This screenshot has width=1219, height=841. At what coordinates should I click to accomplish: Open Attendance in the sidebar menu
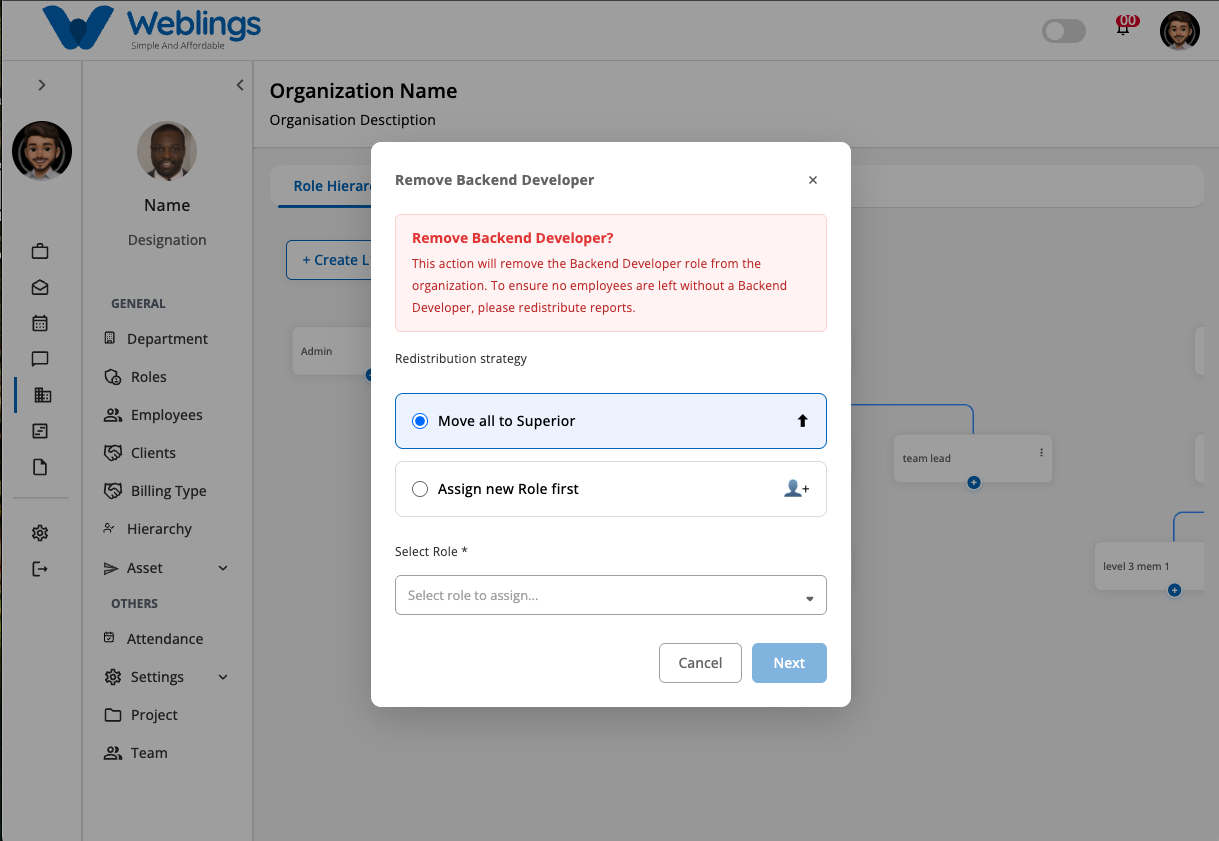153,639
